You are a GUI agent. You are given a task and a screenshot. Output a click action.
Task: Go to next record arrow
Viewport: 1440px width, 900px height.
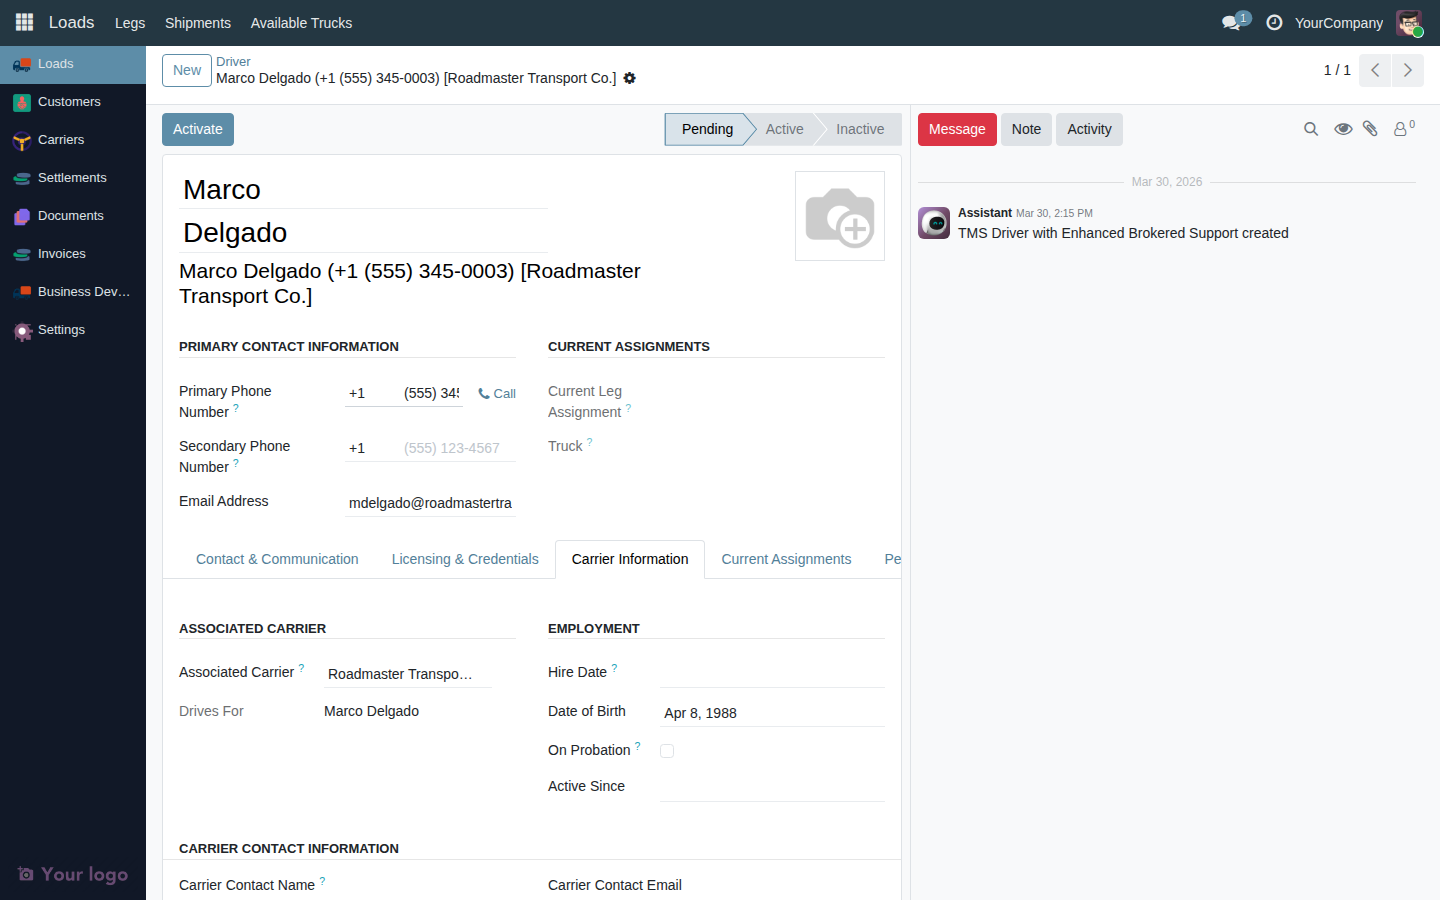1408,70
